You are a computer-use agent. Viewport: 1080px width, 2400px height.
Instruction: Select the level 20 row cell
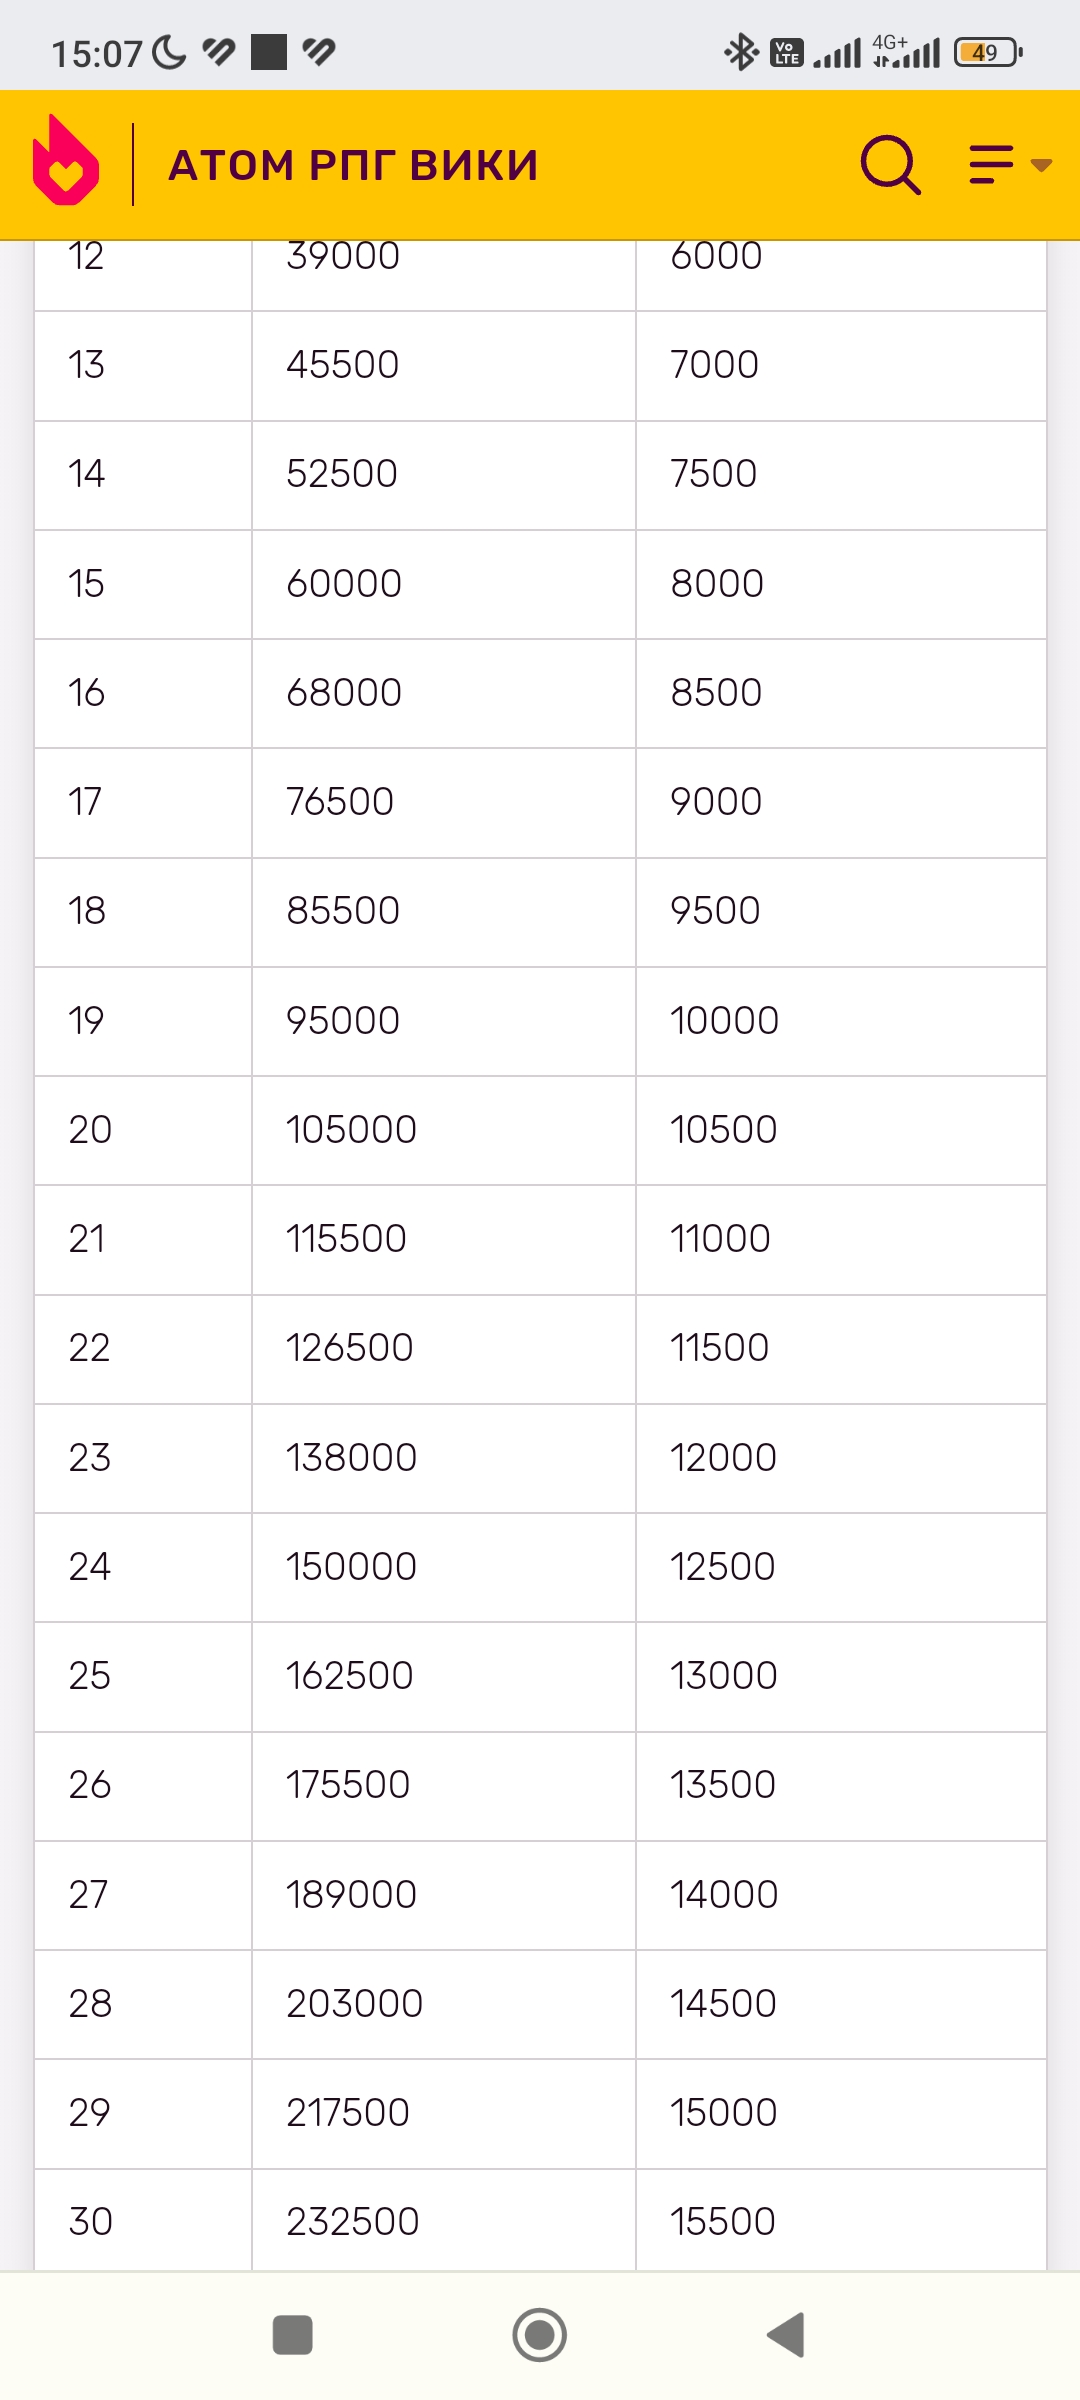click(90, 1130)
